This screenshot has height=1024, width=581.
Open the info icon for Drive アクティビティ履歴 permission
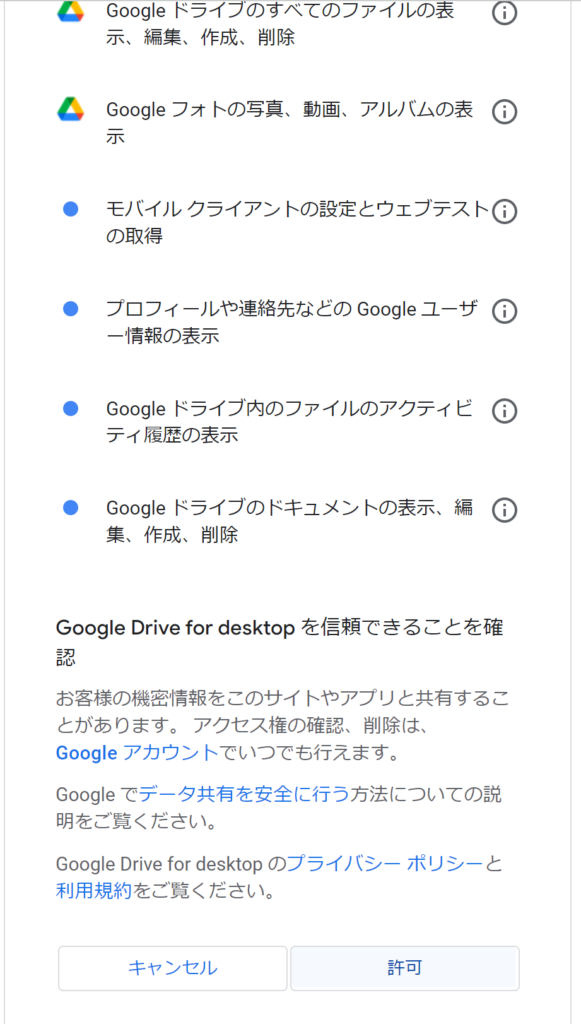point(505,411)
